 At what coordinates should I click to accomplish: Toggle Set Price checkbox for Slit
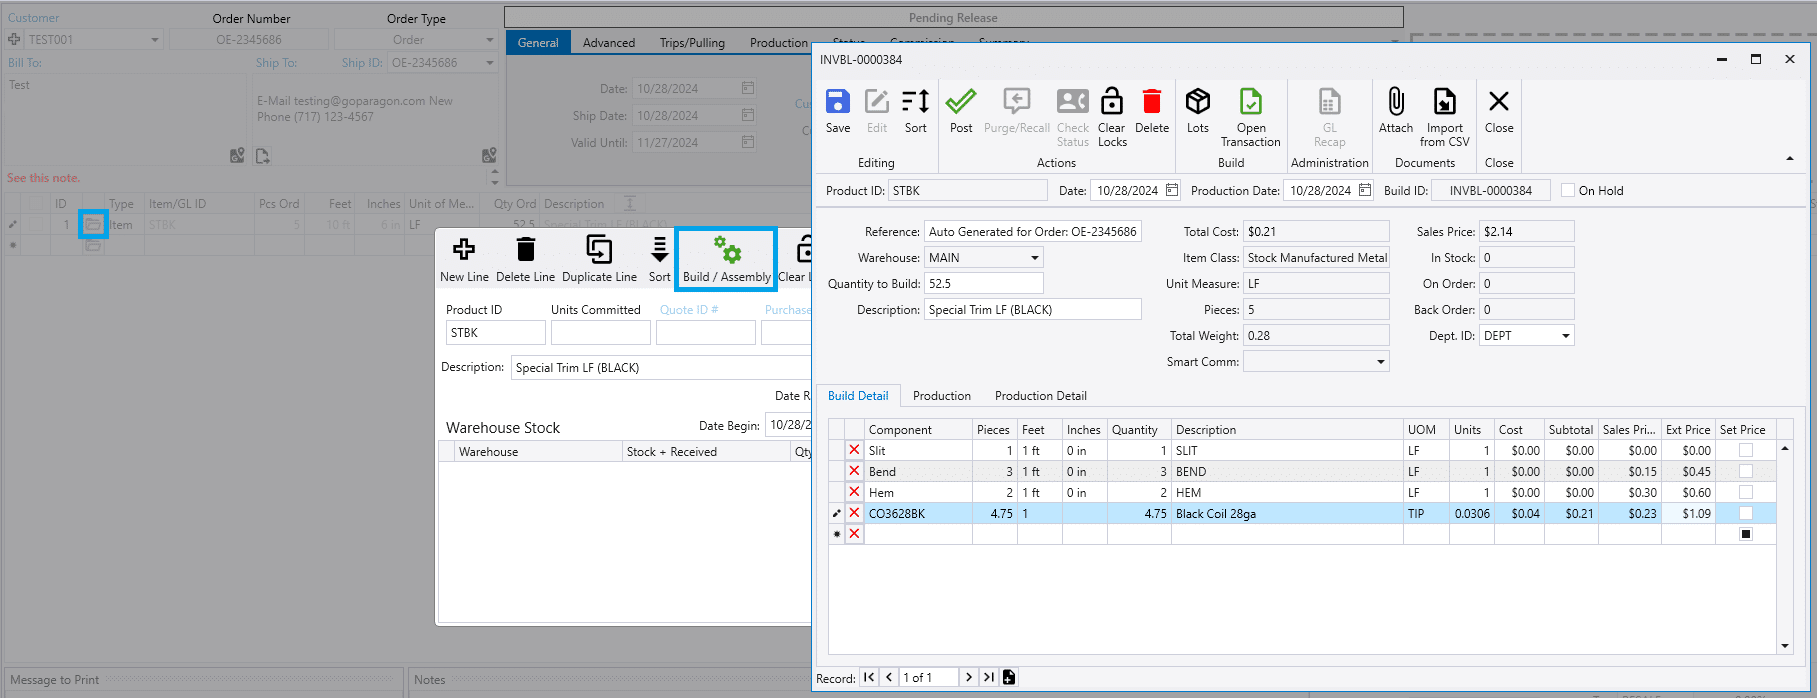(x=1746, y=450)
